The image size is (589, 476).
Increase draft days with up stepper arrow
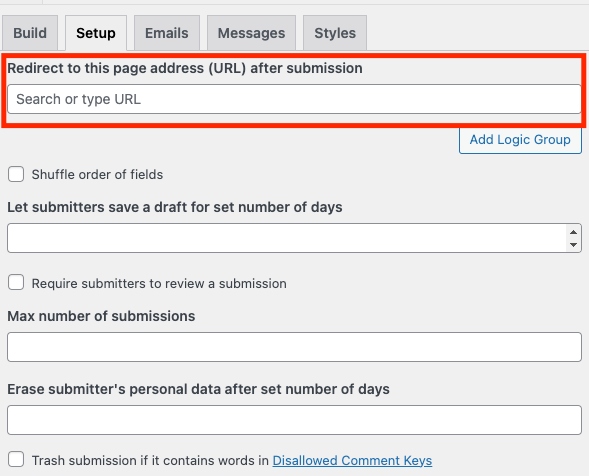click(x=573, y=232)
